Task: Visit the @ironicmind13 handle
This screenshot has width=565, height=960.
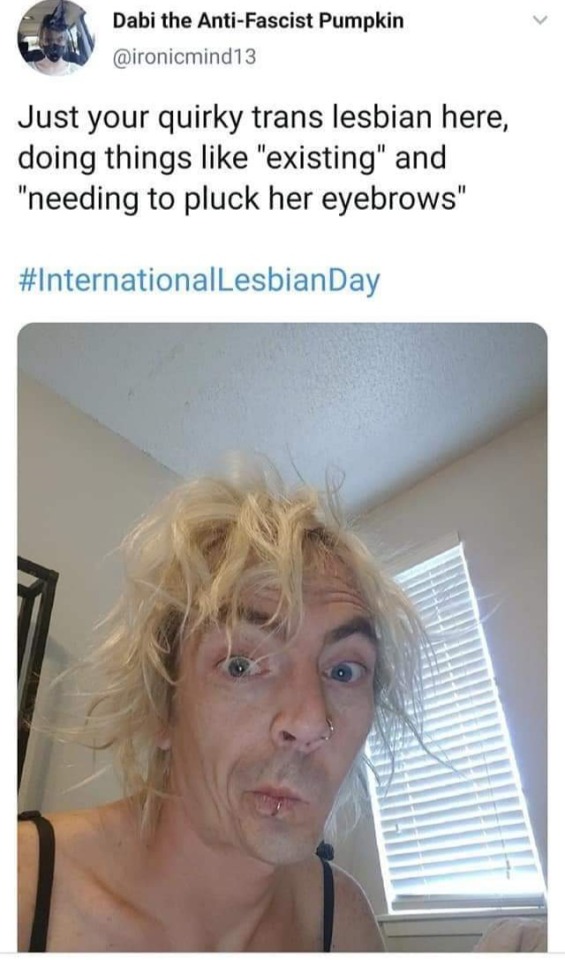Action: 185,57
